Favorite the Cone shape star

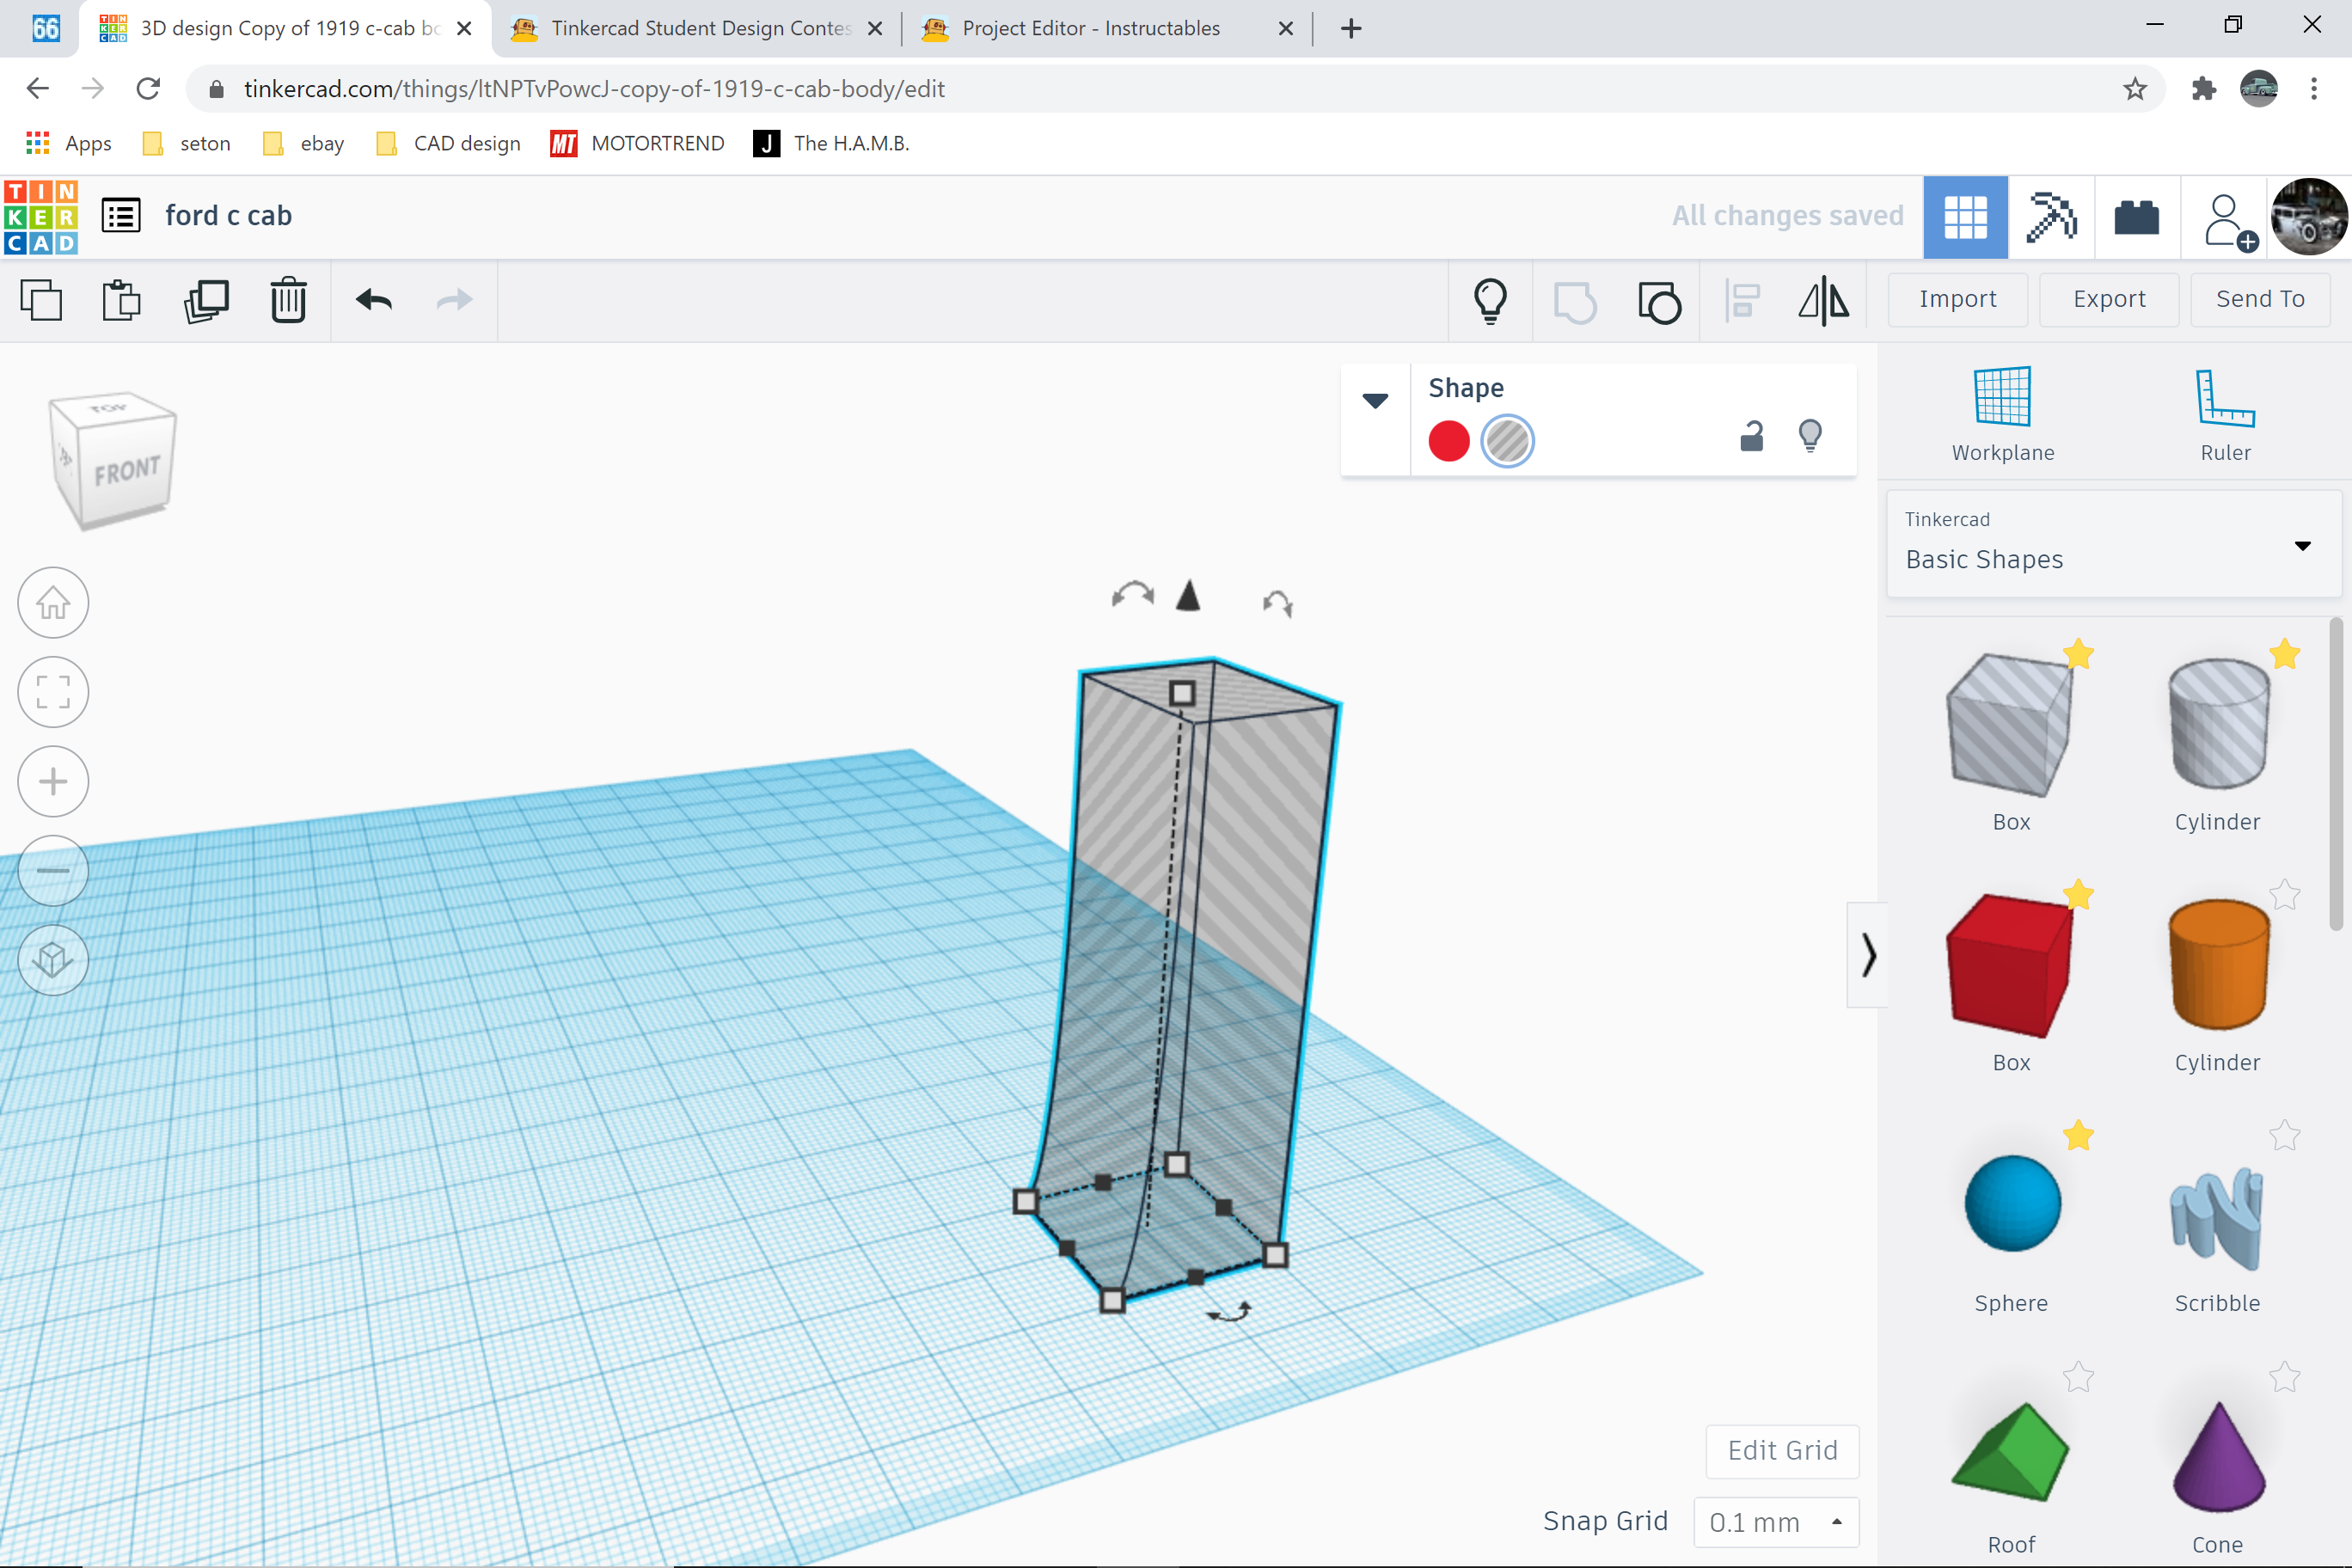[x=2284, y=1377]
